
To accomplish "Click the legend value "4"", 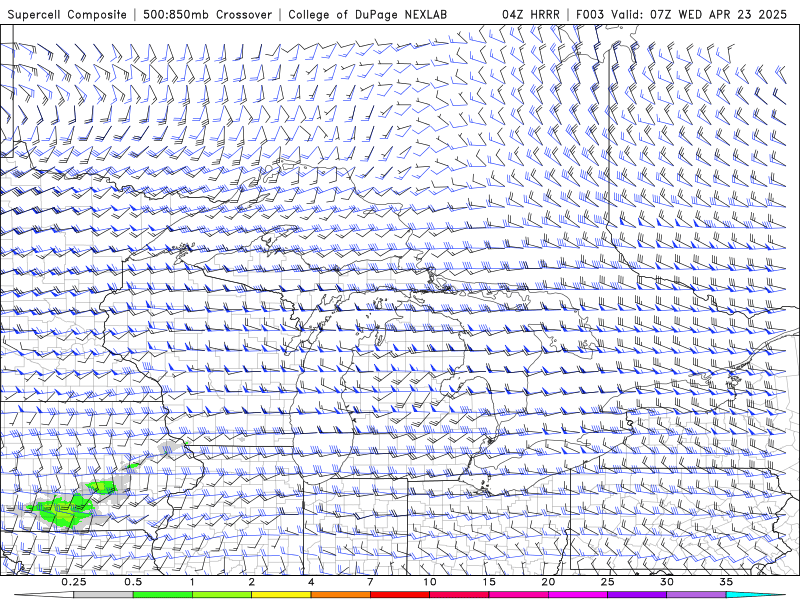I will coord(311,582).
